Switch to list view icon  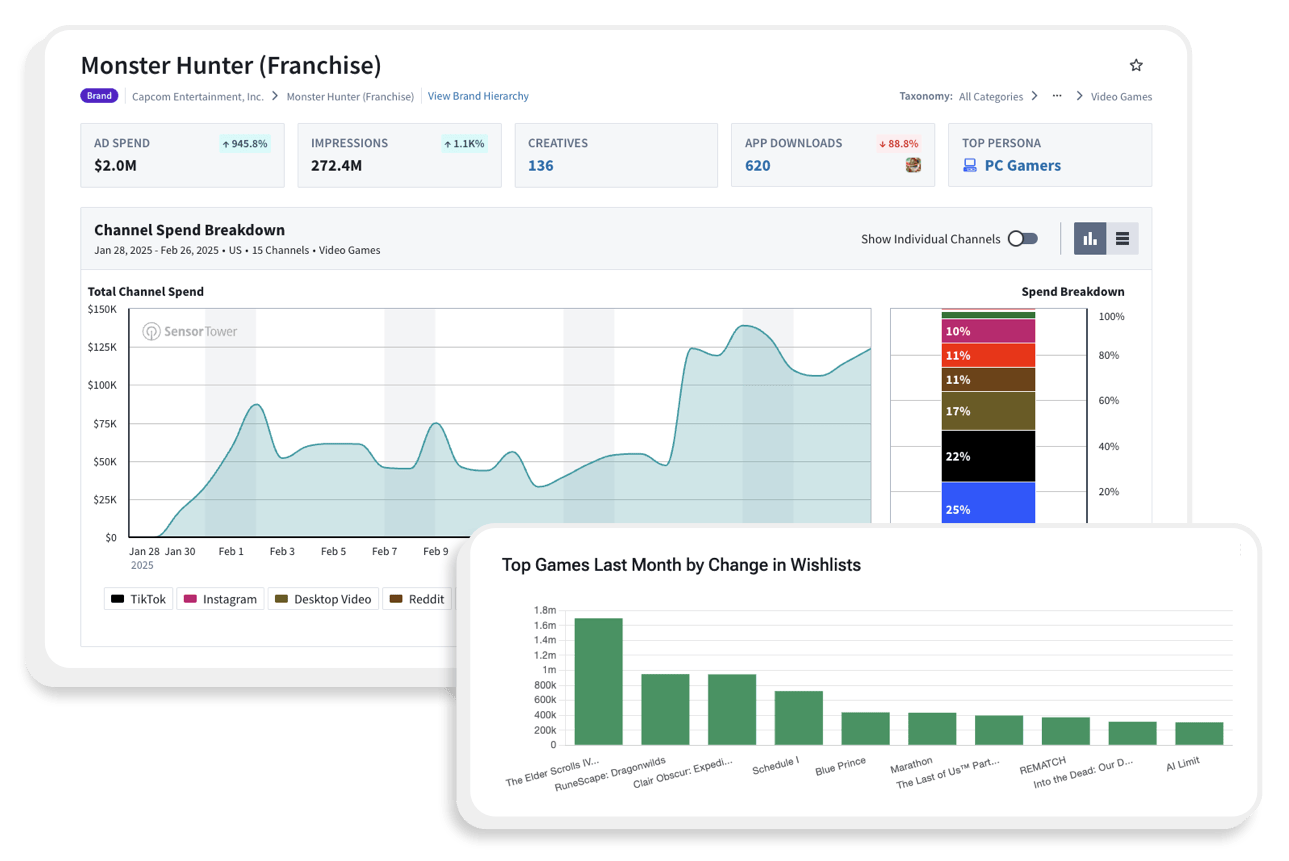1122,239
